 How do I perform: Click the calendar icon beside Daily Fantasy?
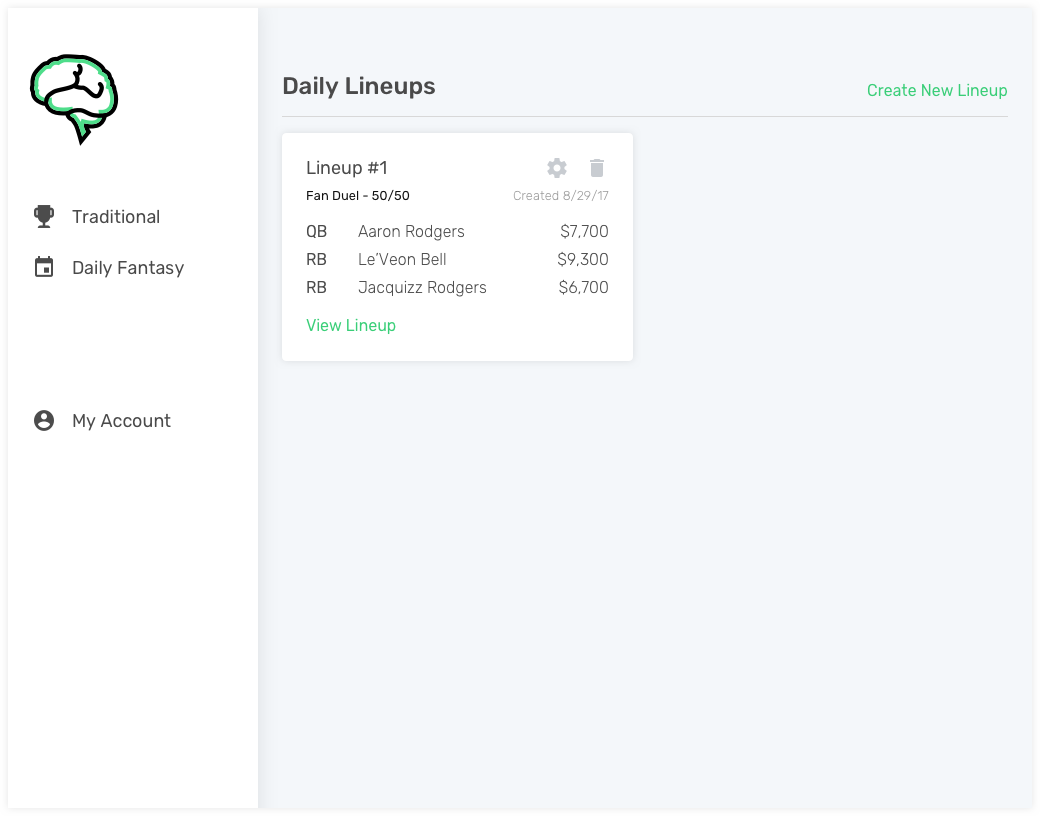click(44, 267)
